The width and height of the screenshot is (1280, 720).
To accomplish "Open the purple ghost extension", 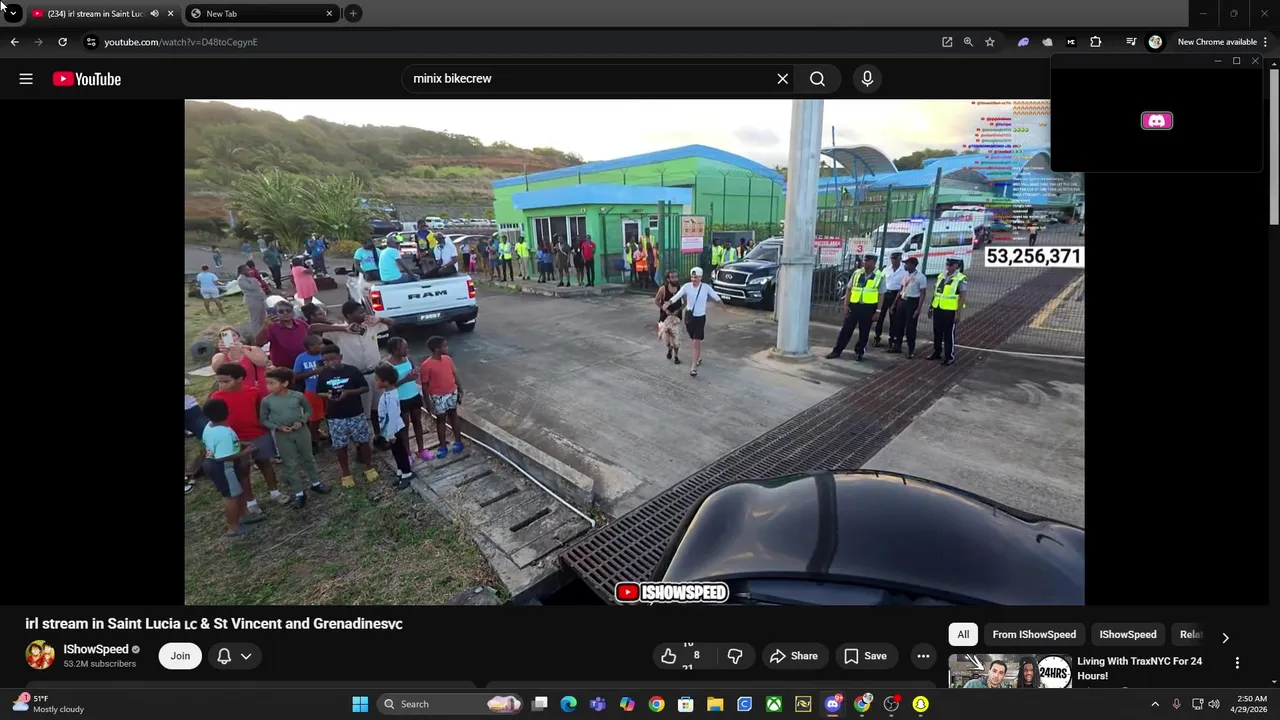I will pyautogui.click(x=1023, y=42).
